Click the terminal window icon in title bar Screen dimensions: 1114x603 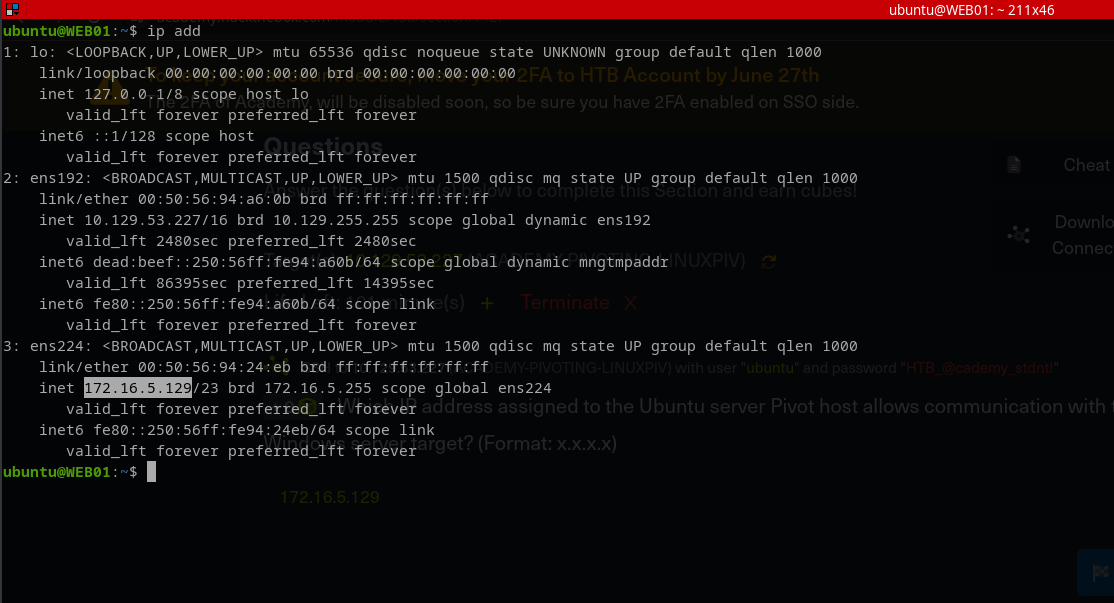pyautogui.click(x=12, y=10)
